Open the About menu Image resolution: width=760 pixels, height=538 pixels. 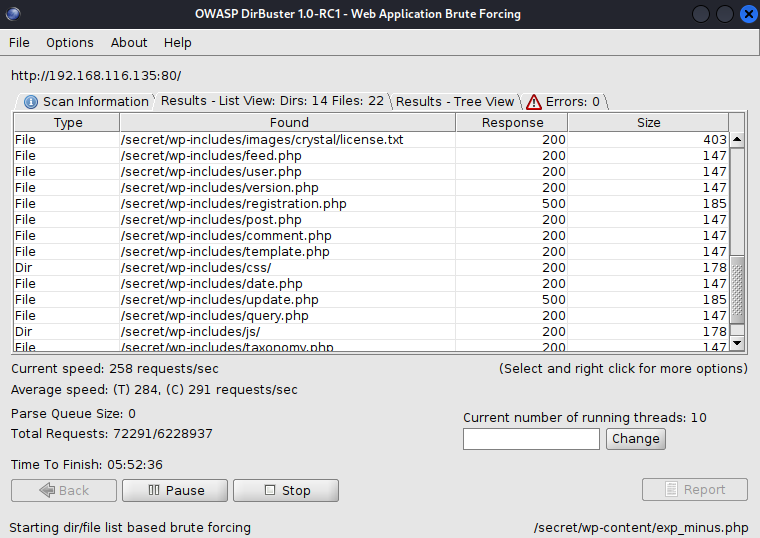pos(128,43)
